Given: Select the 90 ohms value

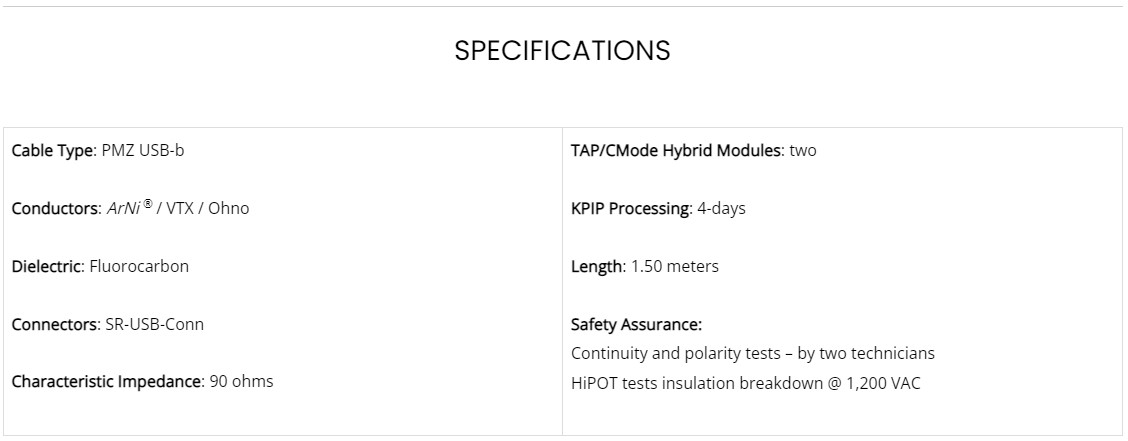Looking at the screenshot, I should [242, 381].
